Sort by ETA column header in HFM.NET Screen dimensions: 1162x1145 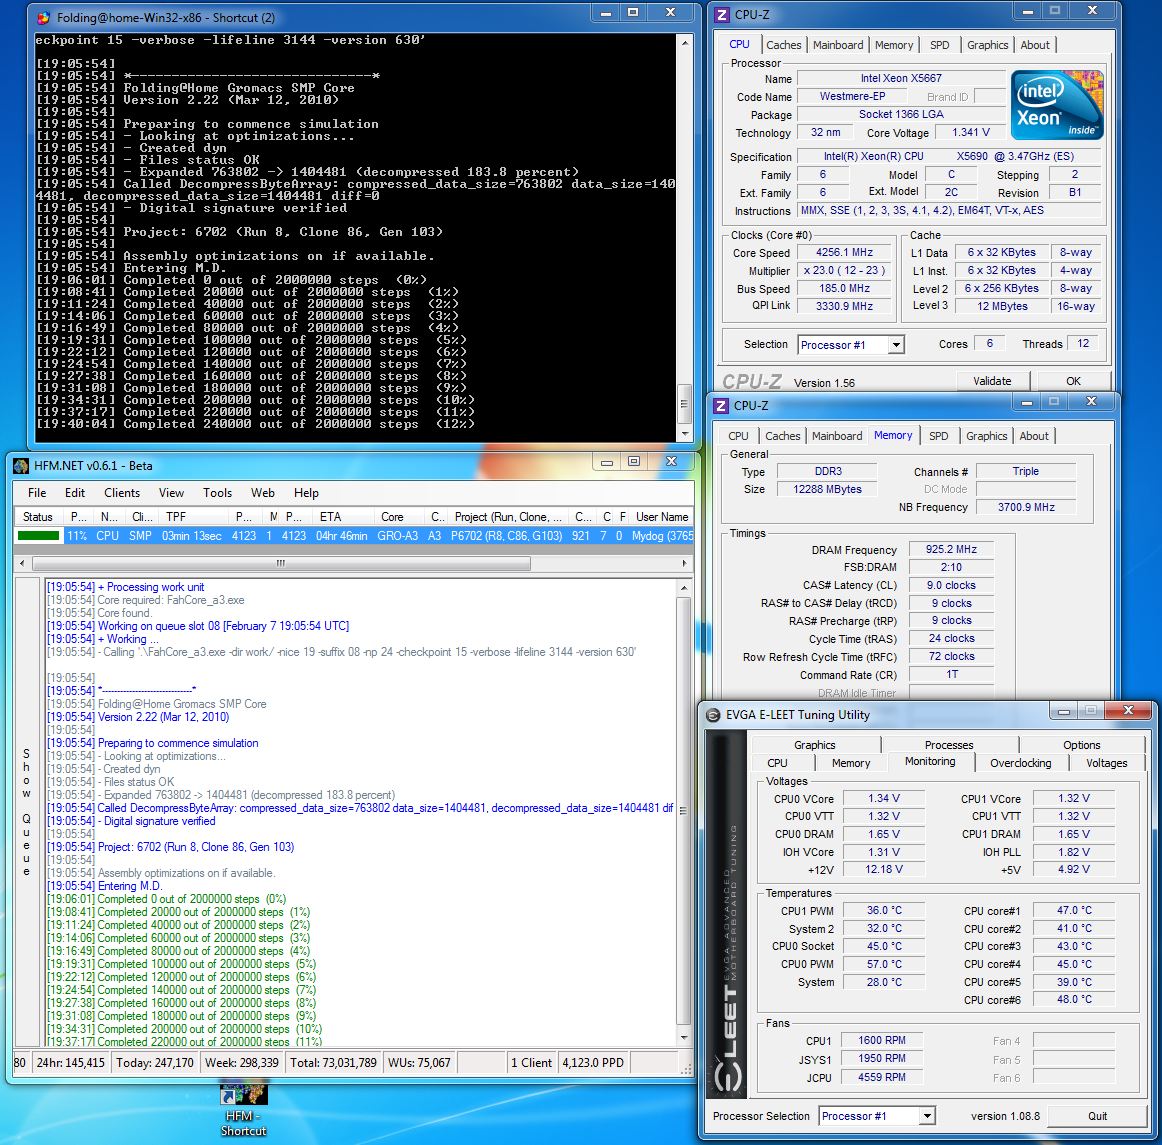343,517
